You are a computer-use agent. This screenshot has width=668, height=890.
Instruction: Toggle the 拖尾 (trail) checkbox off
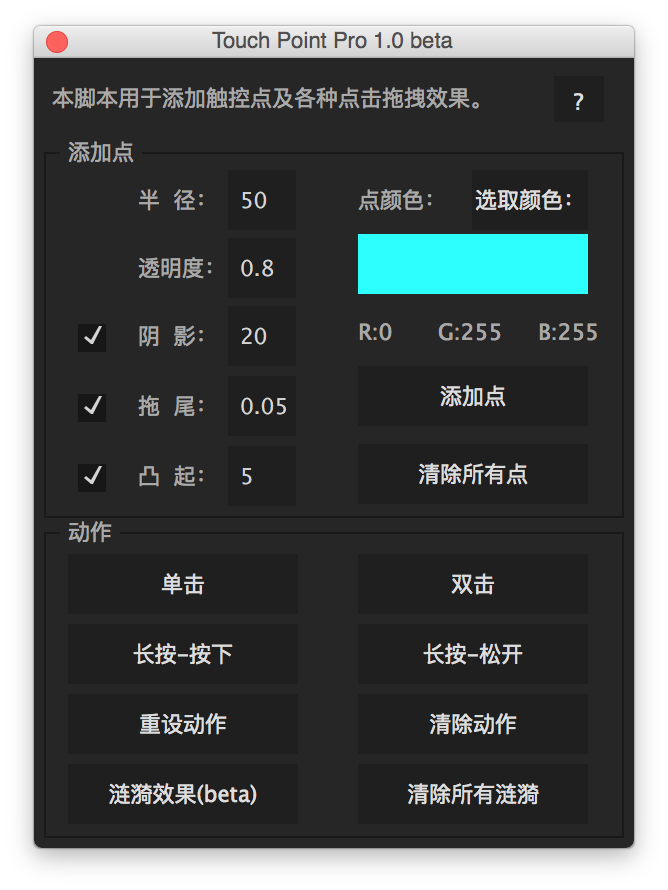[x=91, y=407]
